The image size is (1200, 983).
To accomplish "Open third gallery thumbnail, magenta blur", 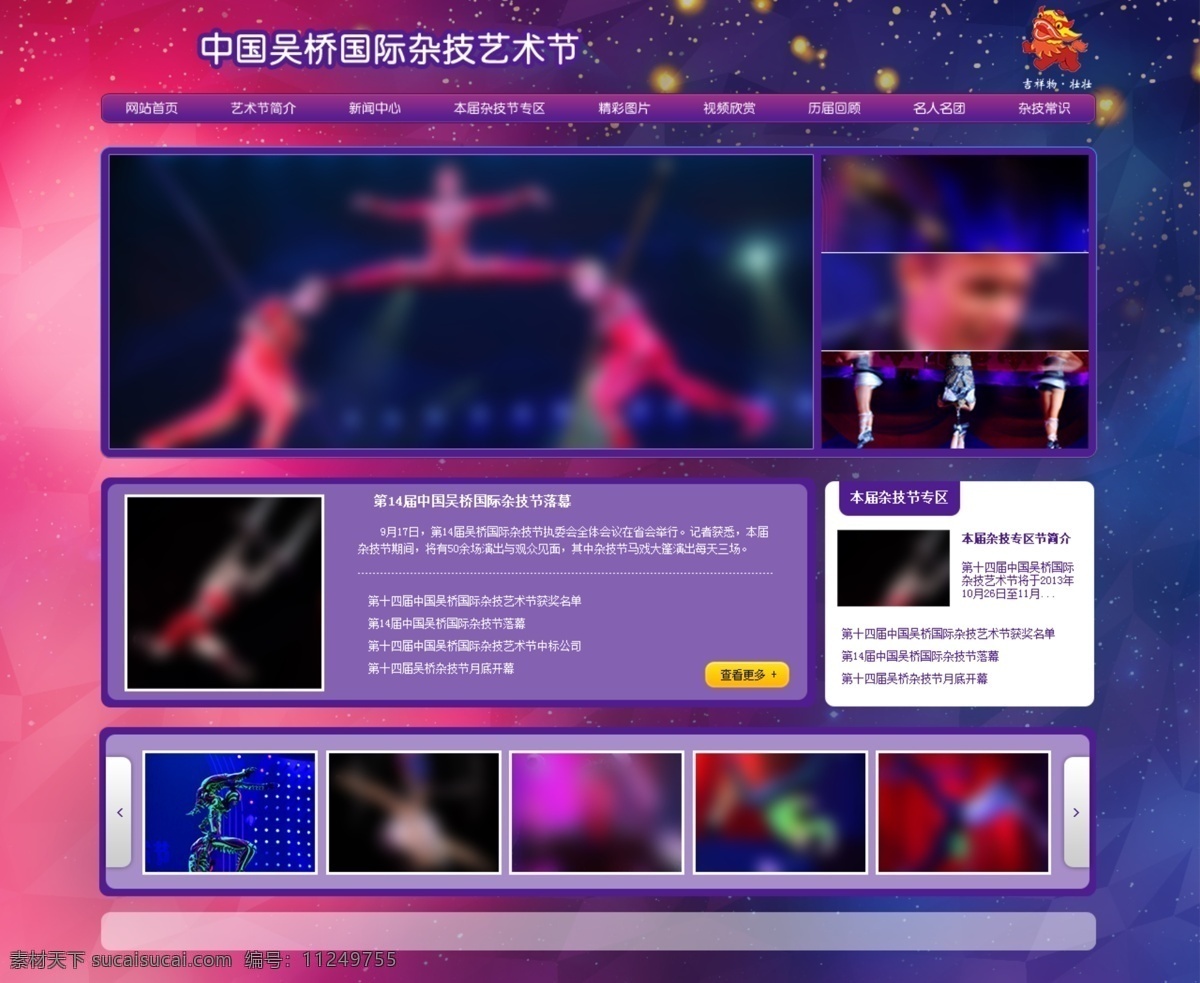I will (597, 812).
